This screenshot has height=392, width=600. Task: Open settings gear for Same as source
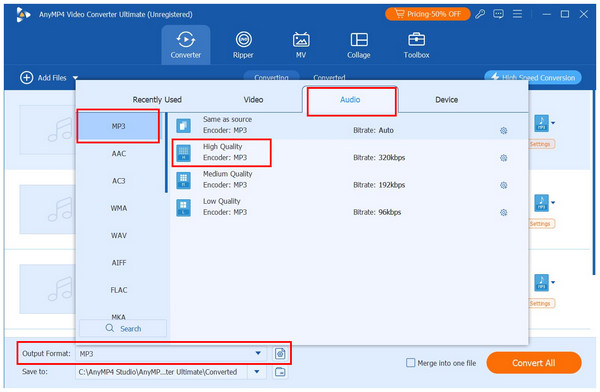click(x=504, y=131)
